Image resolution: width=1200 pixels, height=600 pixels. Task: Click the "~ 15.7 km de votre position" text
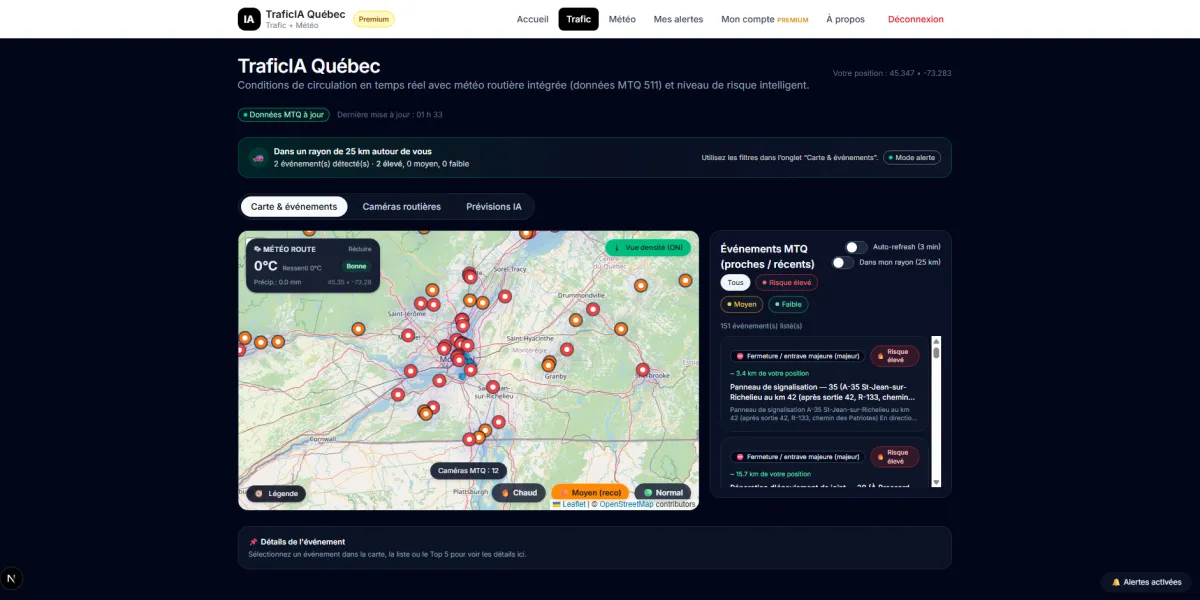[771, 474]
